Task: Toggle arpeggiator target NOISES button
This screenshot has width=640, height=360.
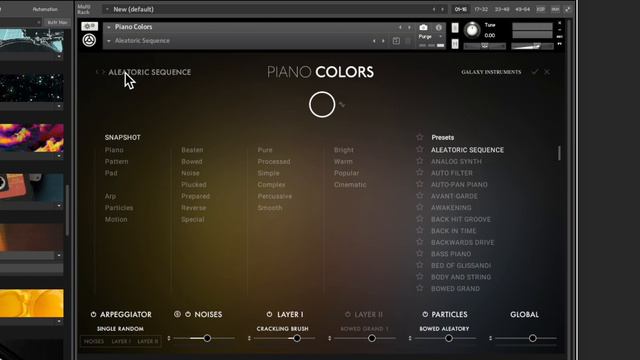Action: pos(94,341)
